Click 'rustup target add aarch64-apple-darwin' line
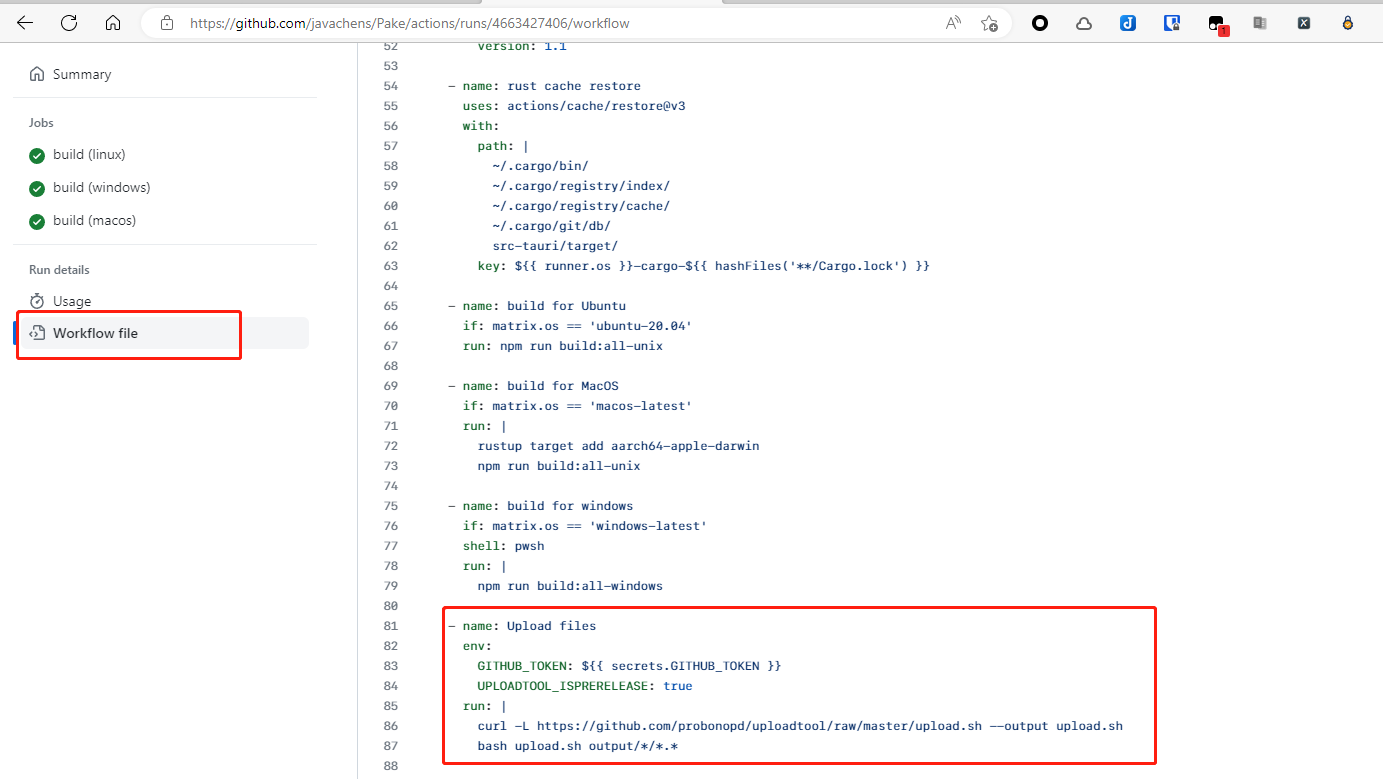Screen dimensions: 1383x779 (618, 446)
